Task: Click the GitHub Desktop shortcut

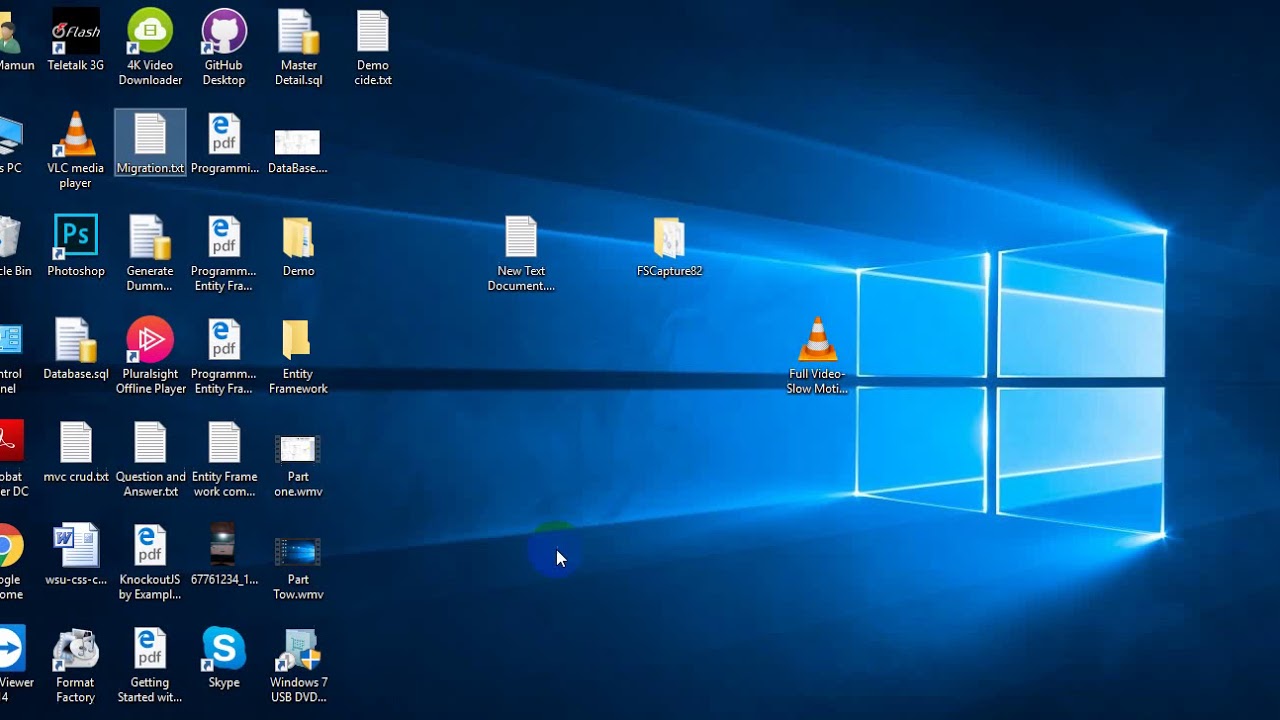Action: point(224,47)
